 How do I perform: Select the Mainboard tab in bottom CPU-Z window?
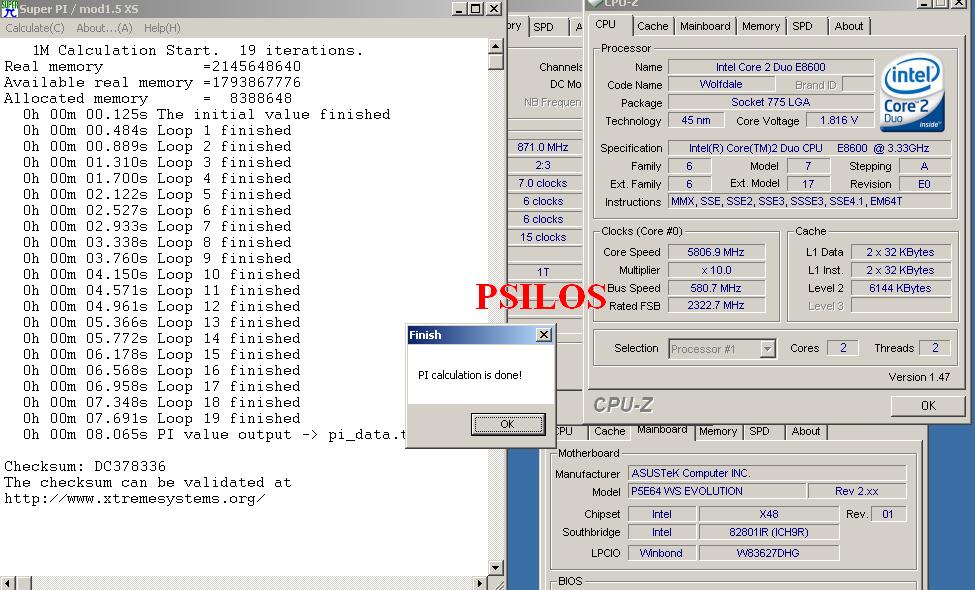tap(662, 430)
